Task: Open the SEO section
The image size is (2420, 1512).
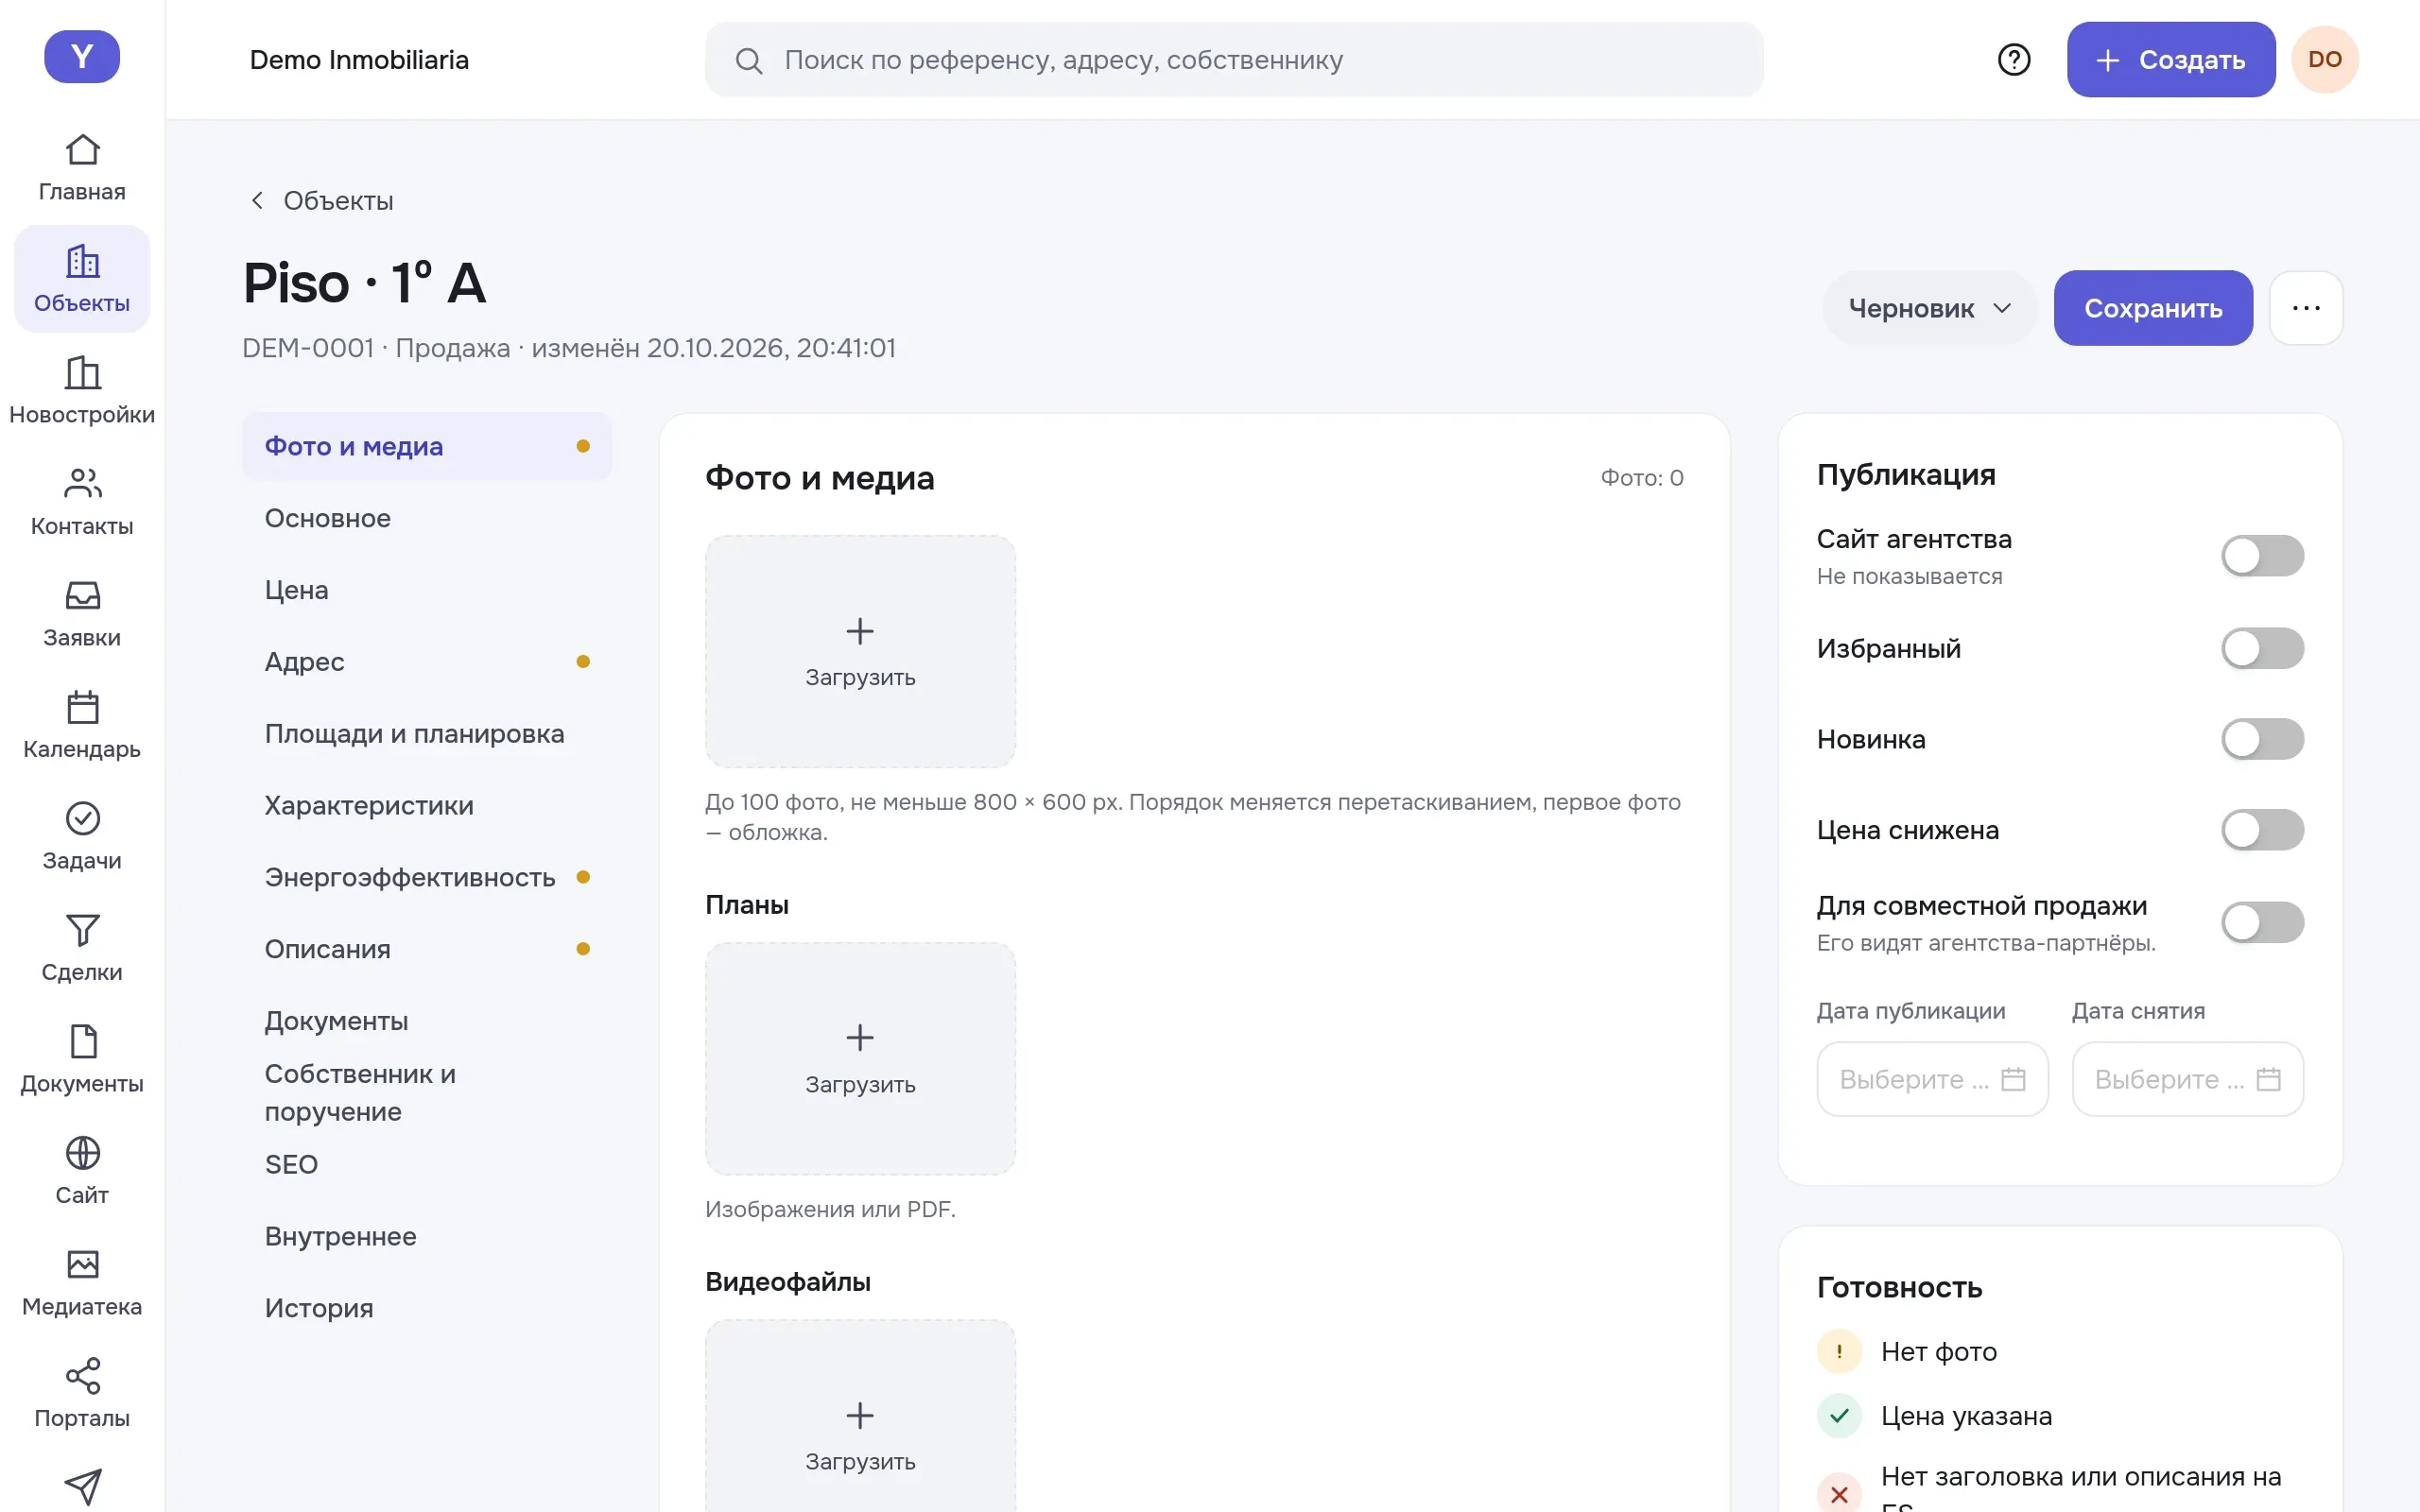Action: click(x=427, y=1164)
